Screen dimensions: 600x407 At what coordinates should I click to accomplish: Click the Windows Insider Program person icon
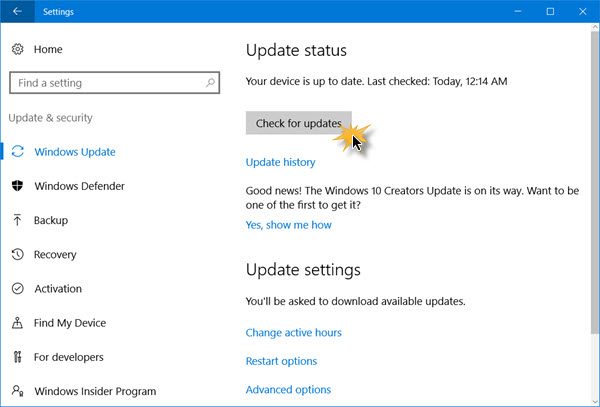pyautogui.click(x=18, y=391)
